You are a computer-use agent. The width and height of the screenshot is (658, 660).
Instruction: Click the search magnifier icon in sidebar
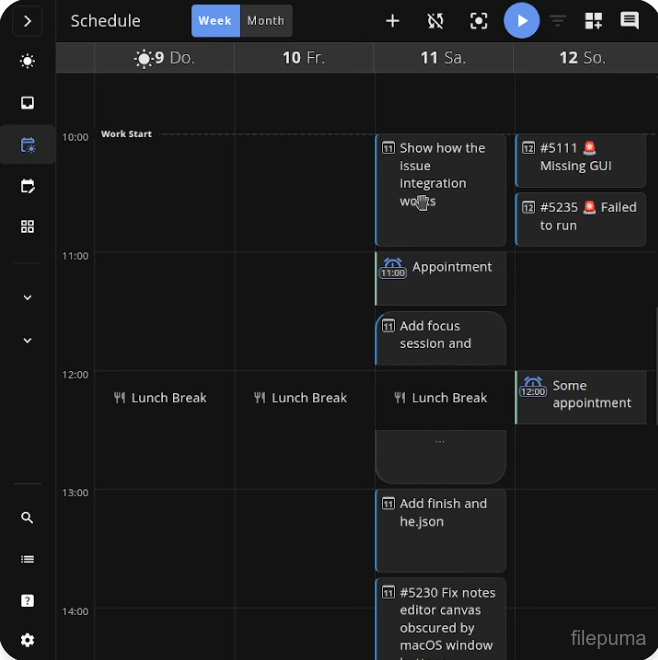tap(27, 518)
